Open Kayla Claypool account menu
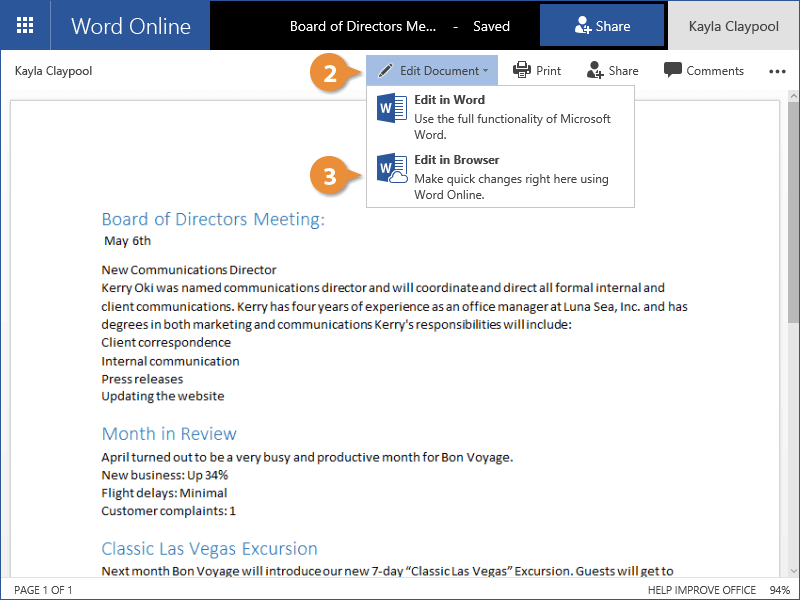This screenshot has width=800, height=600. (733, 26)
